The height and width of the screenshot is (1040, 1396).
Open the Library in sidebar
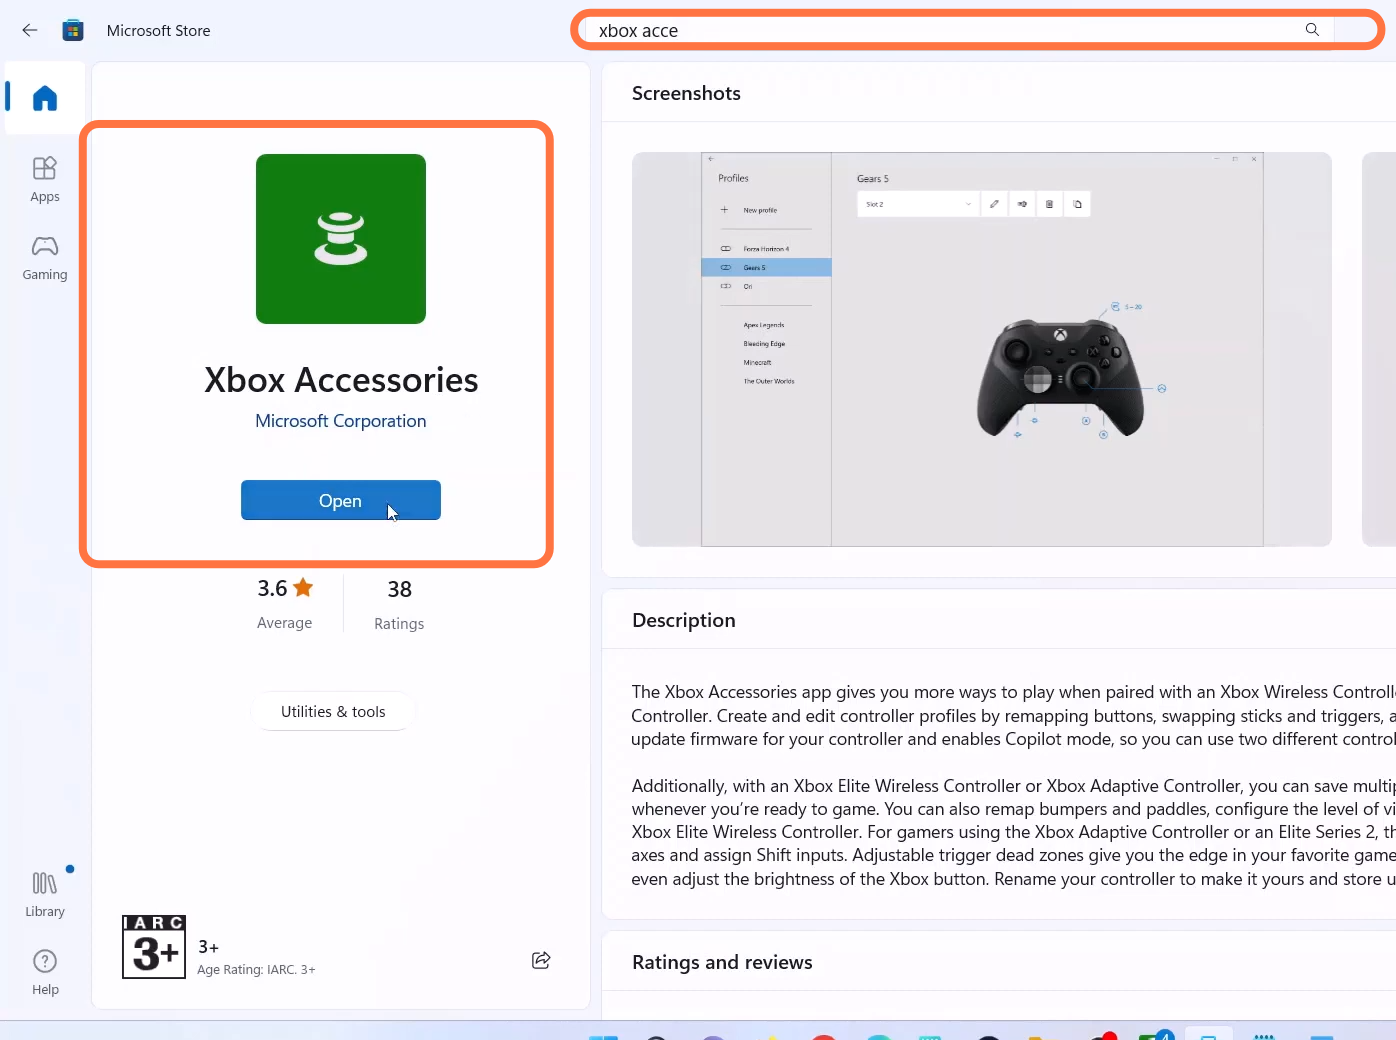coord(45,894)
